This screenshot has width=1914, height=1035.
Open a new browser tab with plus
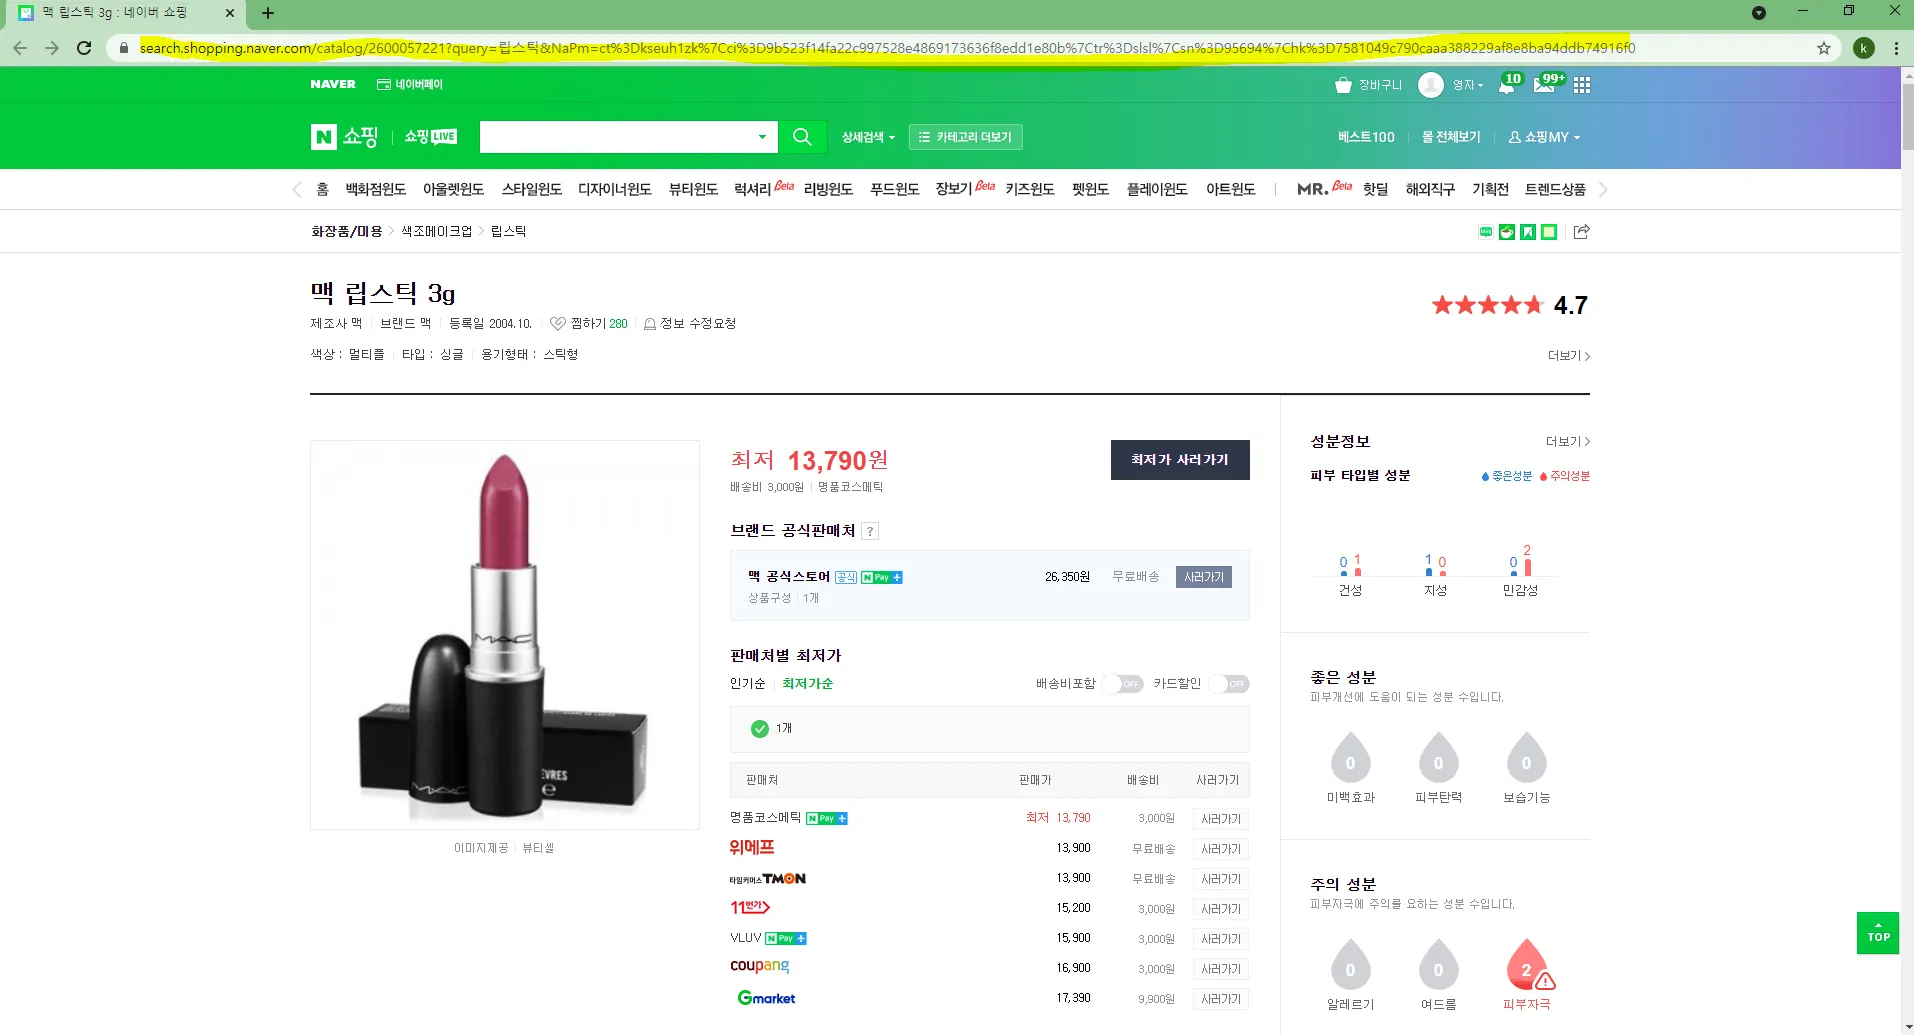point(268,13)
